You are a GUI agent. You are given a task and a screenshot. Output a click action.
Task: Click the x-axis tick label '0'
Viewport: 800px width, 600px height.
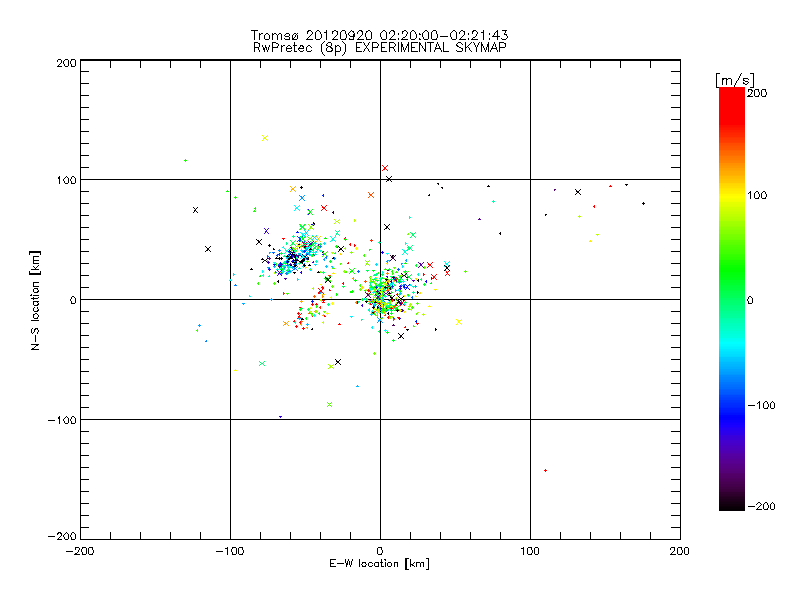tap(380, 551)
